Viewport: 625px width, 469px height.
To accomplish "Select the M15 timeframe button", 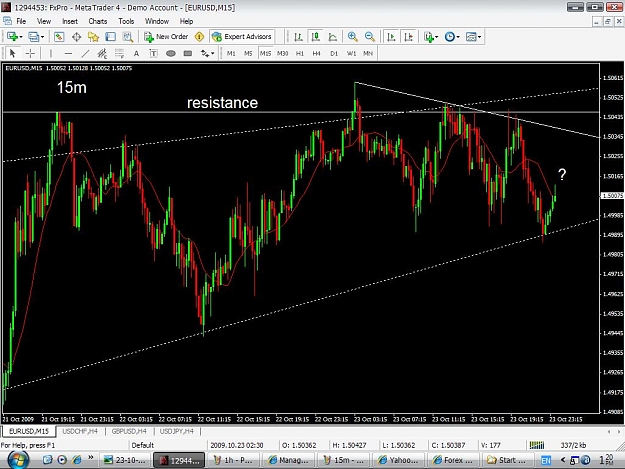I will [265, 53].
